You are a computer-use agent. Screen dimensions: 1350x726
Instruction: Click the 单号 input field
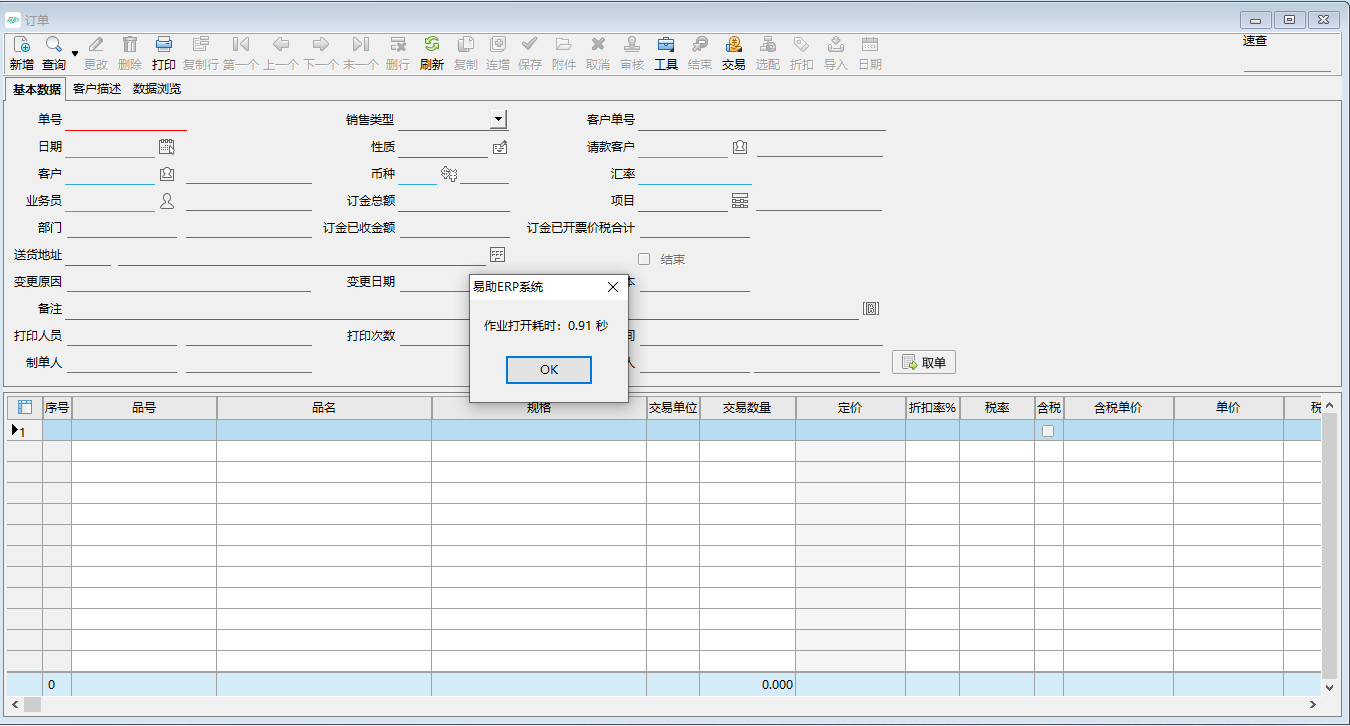click(x=126, y=120)
